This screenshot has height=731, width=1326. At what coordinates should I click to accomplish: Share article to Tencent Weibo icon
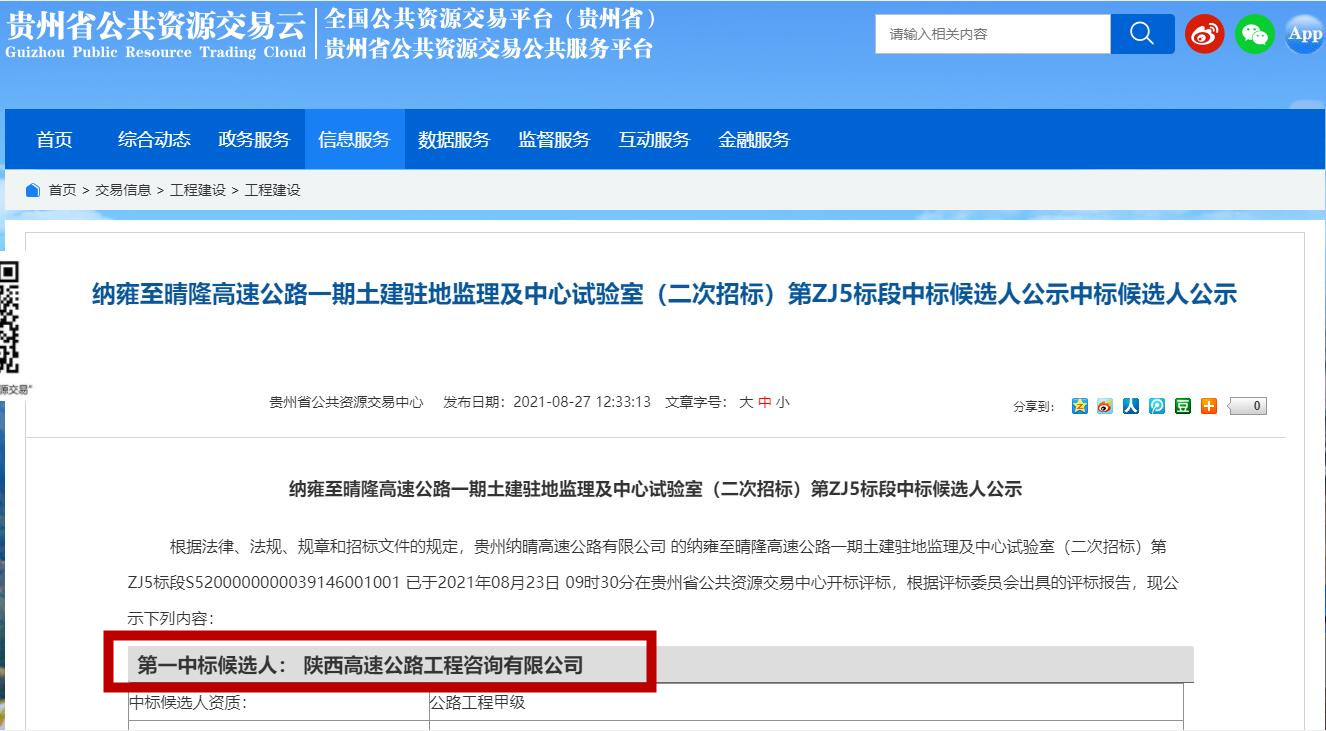[1157, 406]
